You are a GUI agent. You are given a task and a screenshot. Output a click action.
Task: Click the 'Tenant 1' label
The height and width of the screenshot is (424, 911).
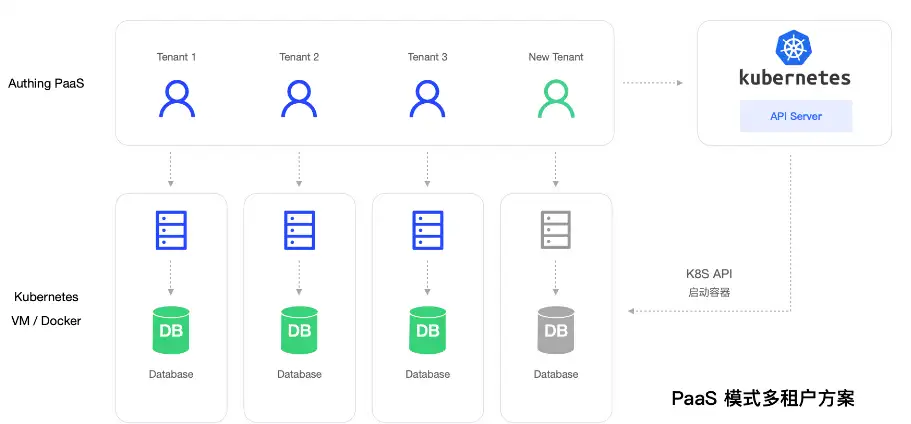(x=177, y=57)
